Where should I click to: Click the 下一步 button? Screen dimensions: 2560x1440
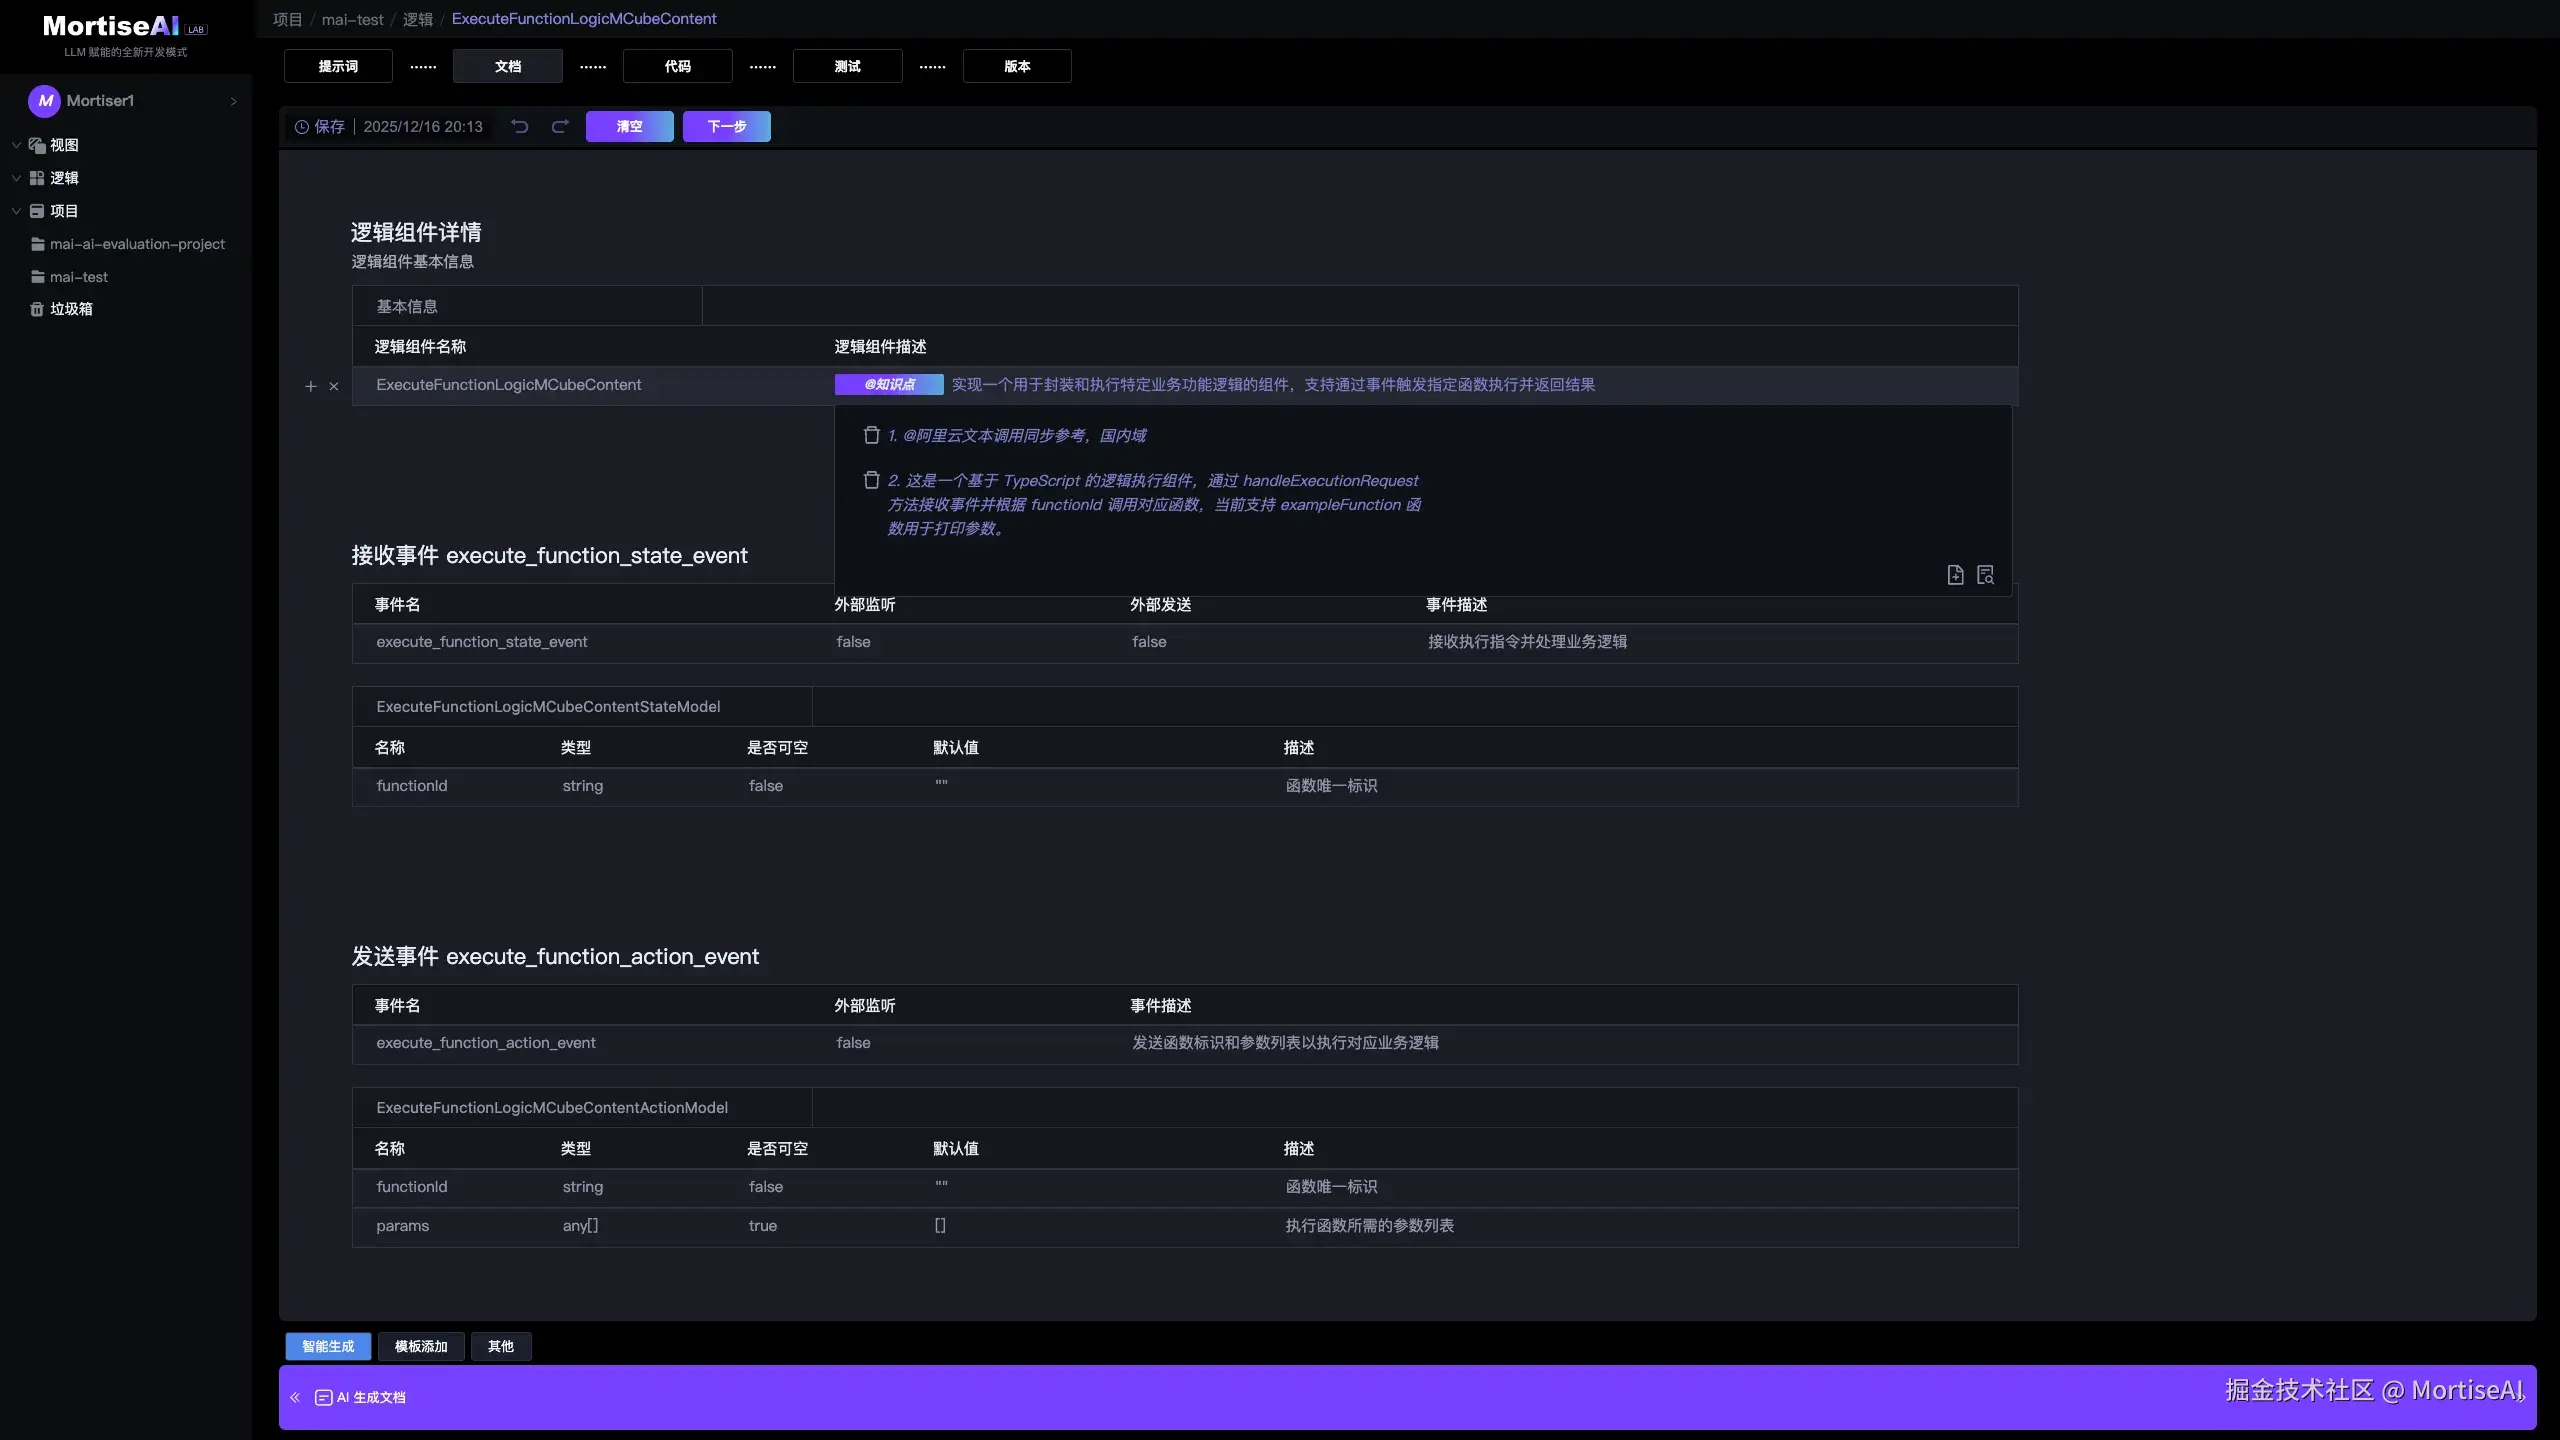click(726, 126)
